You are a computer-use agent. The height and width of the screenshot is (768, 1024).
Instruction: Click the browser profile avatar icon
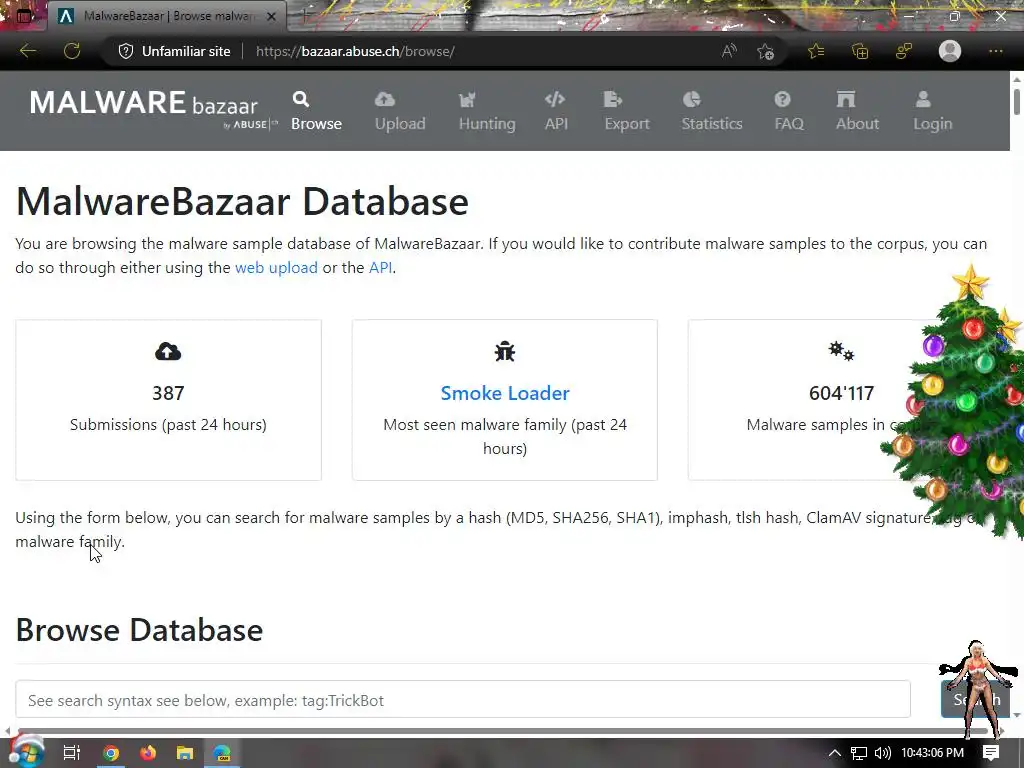[950, 51]
